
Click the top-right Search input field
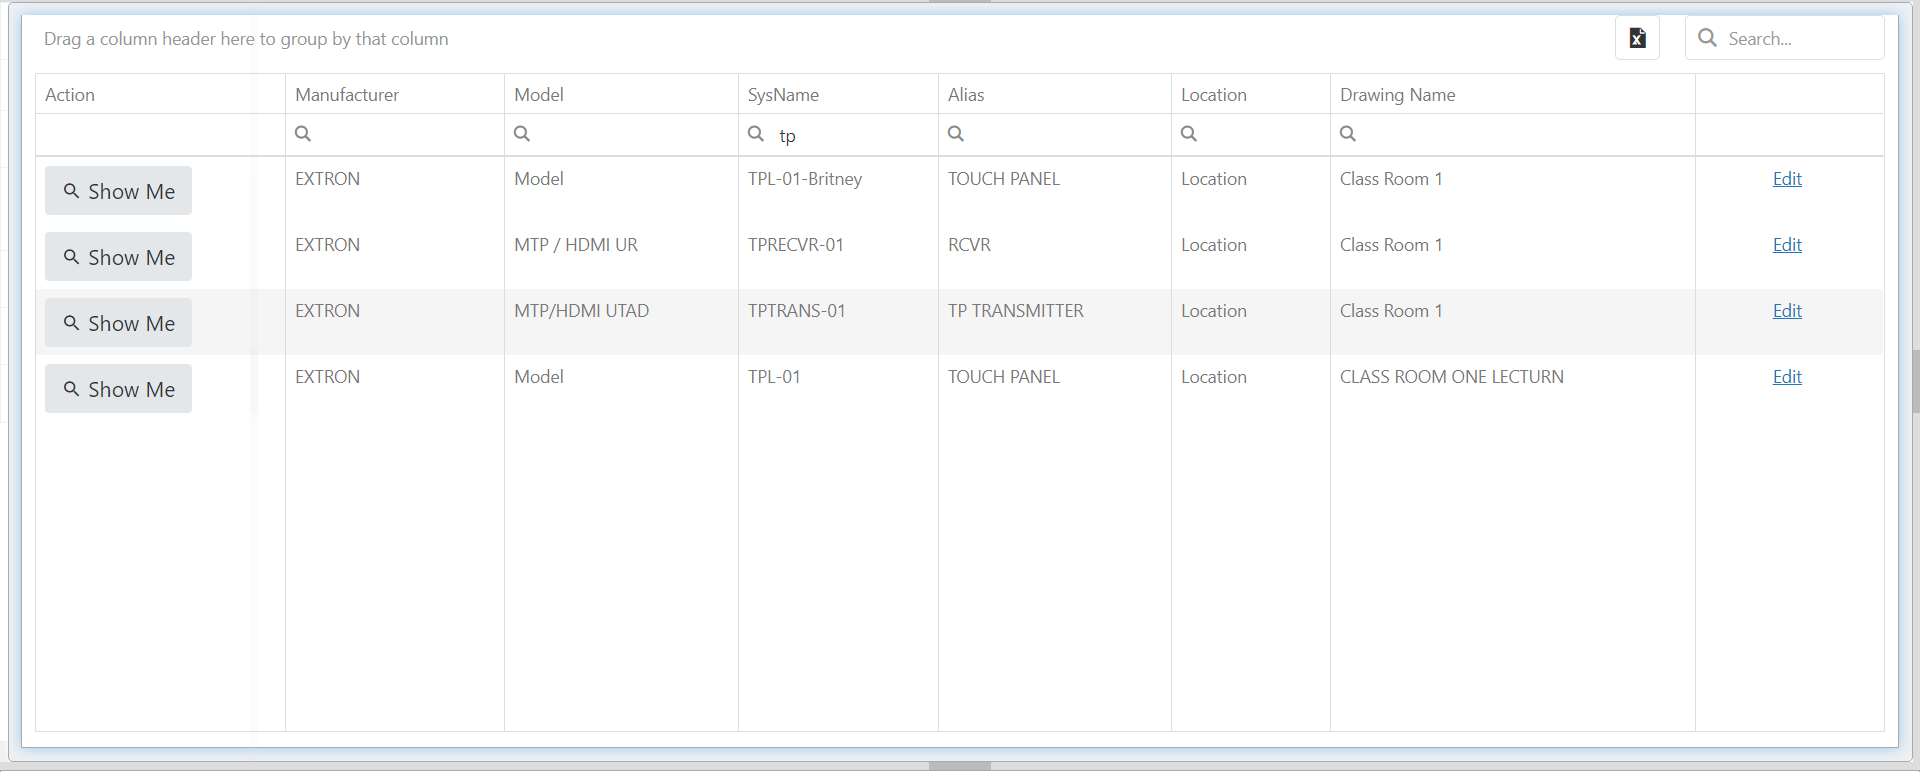1798,39
